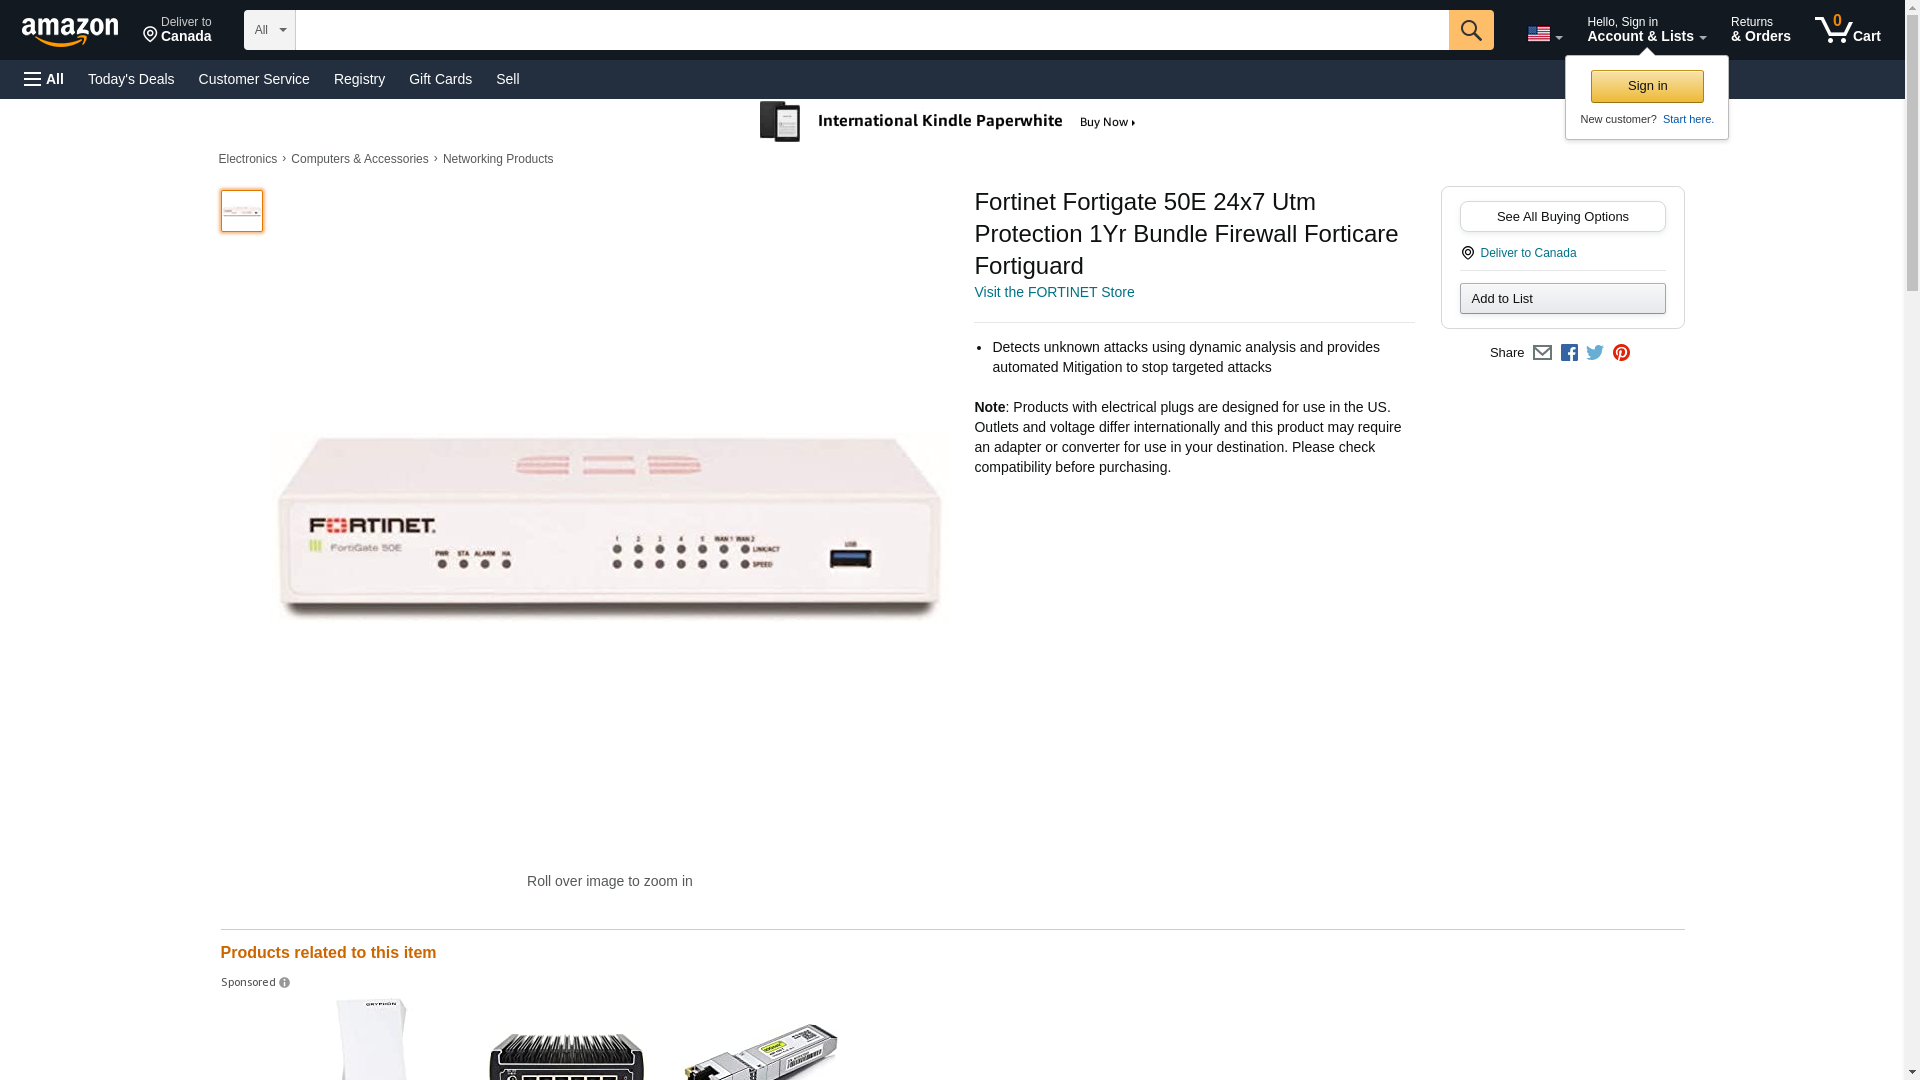This screenshot has width=1920, height=1080.
Task: Focus the Amazon search field
Action: pos(871,30)
